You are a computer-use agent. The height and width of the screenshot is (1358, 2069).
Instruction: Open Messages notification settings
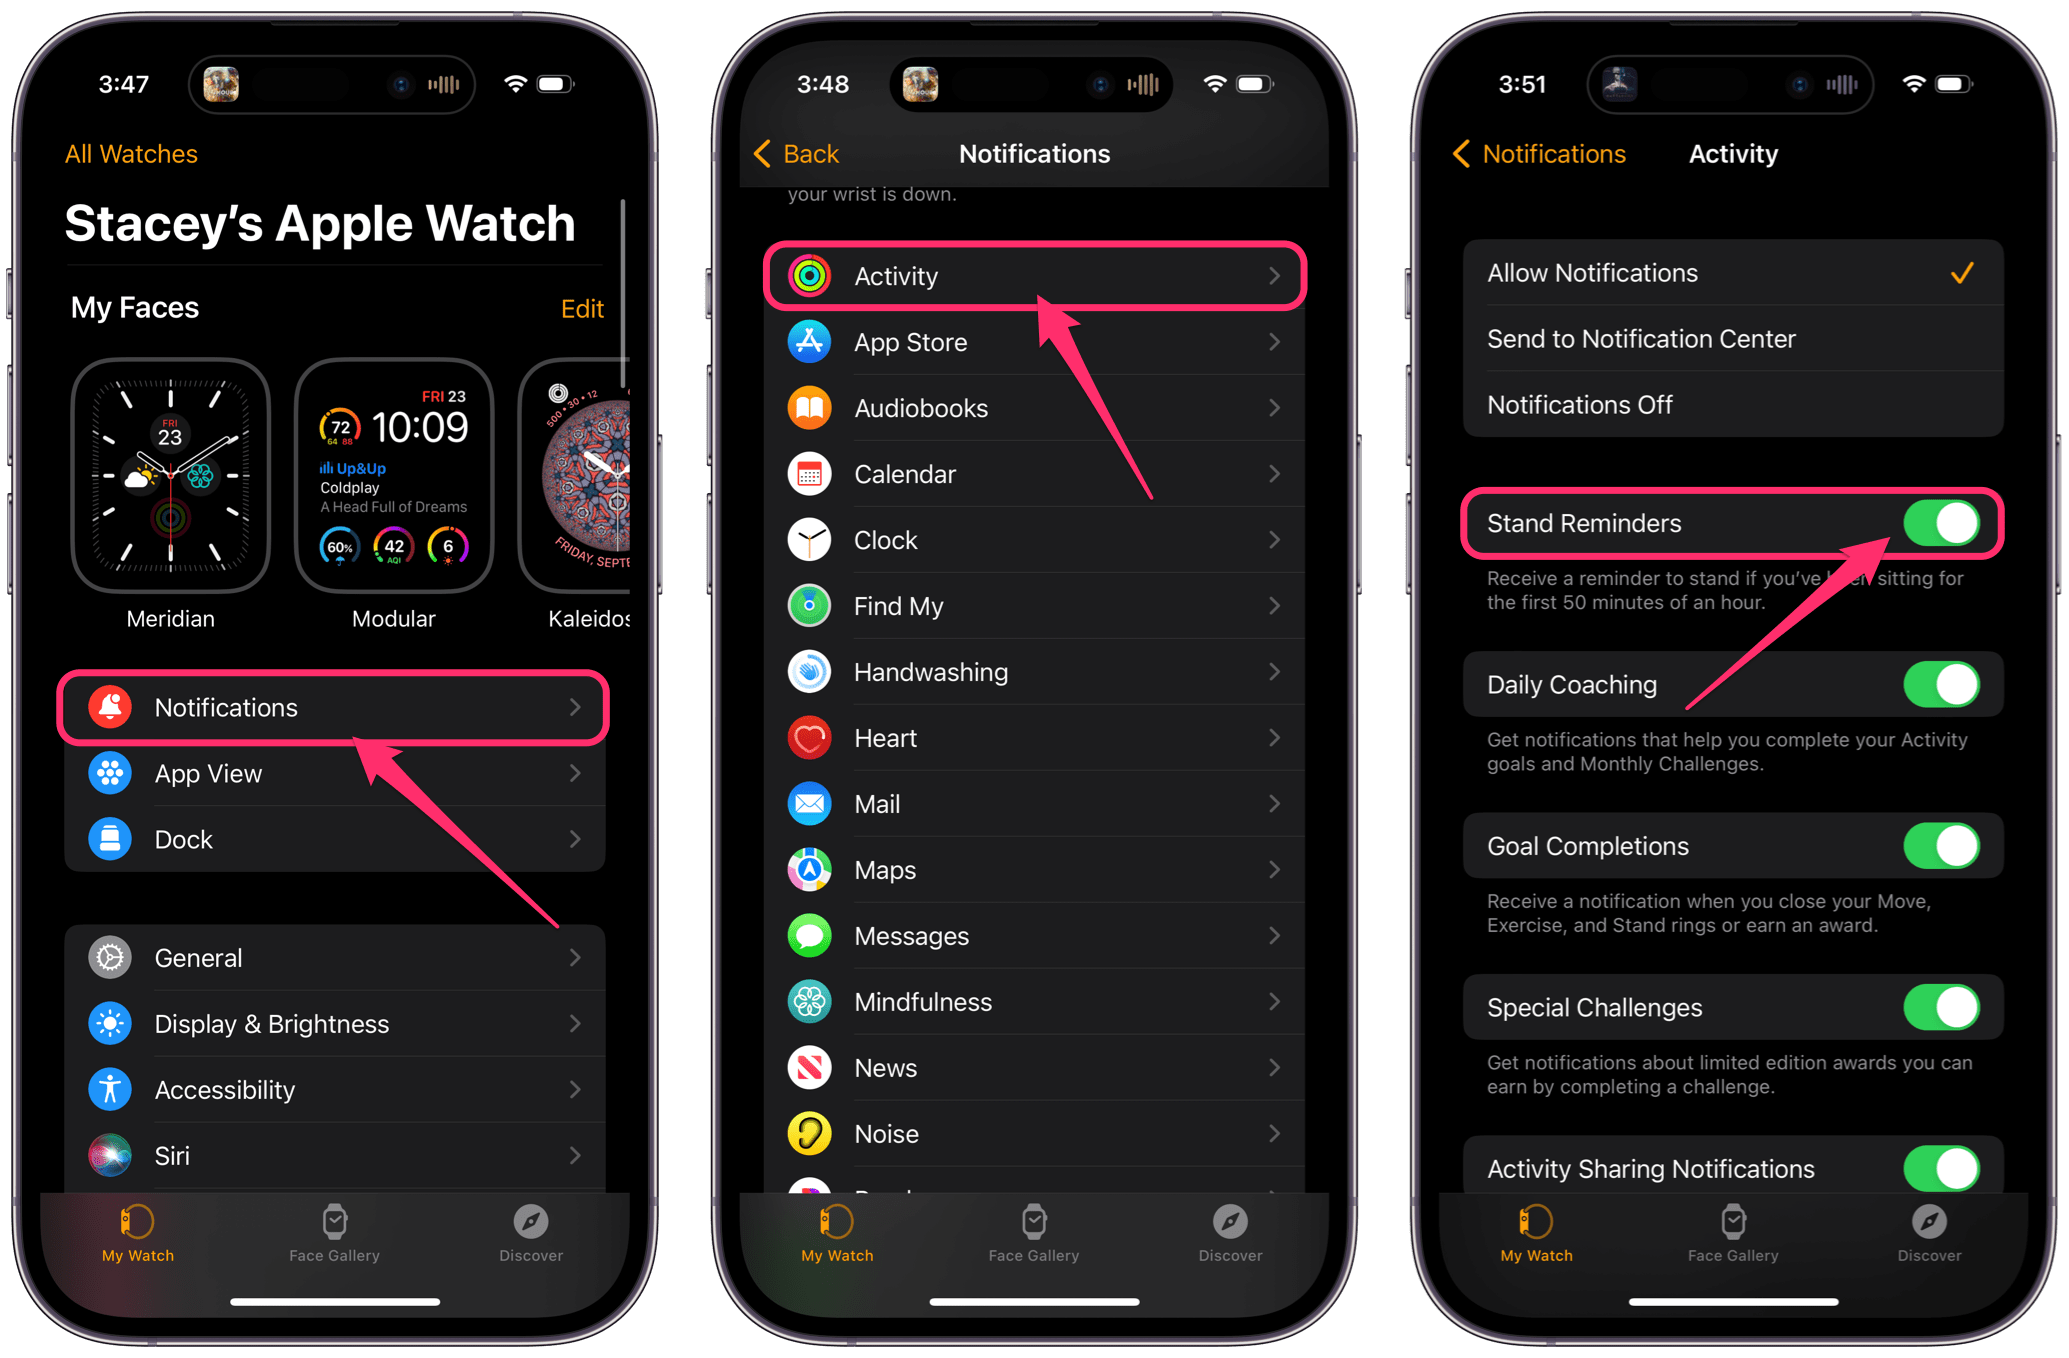tap(1035, 937)
